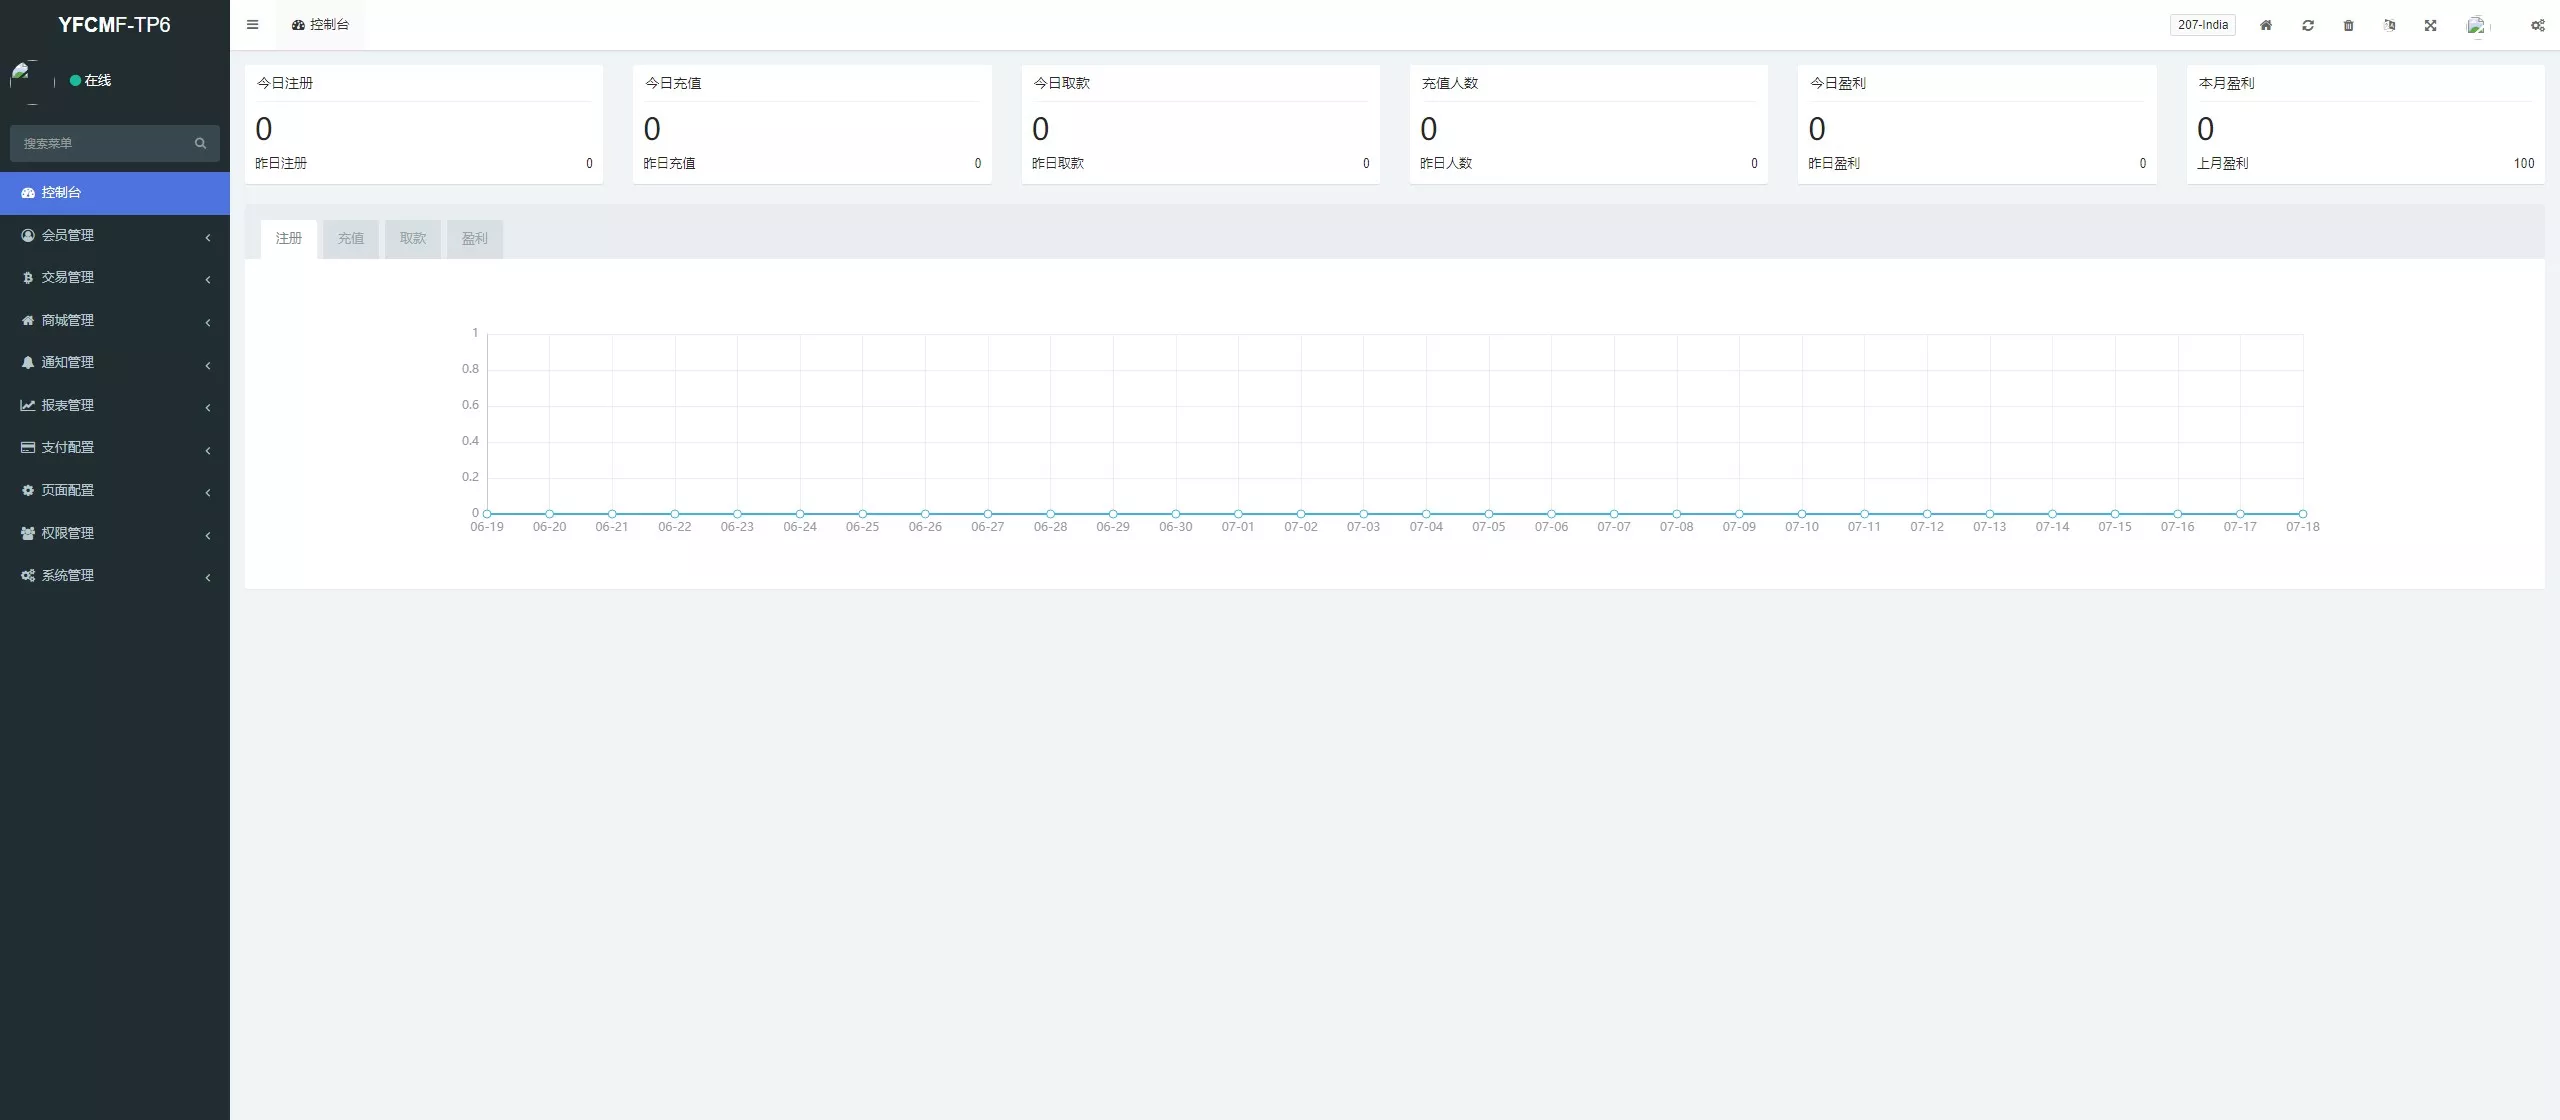
Task: Click the trash icon to clear cache
Action: point(2349,25)
